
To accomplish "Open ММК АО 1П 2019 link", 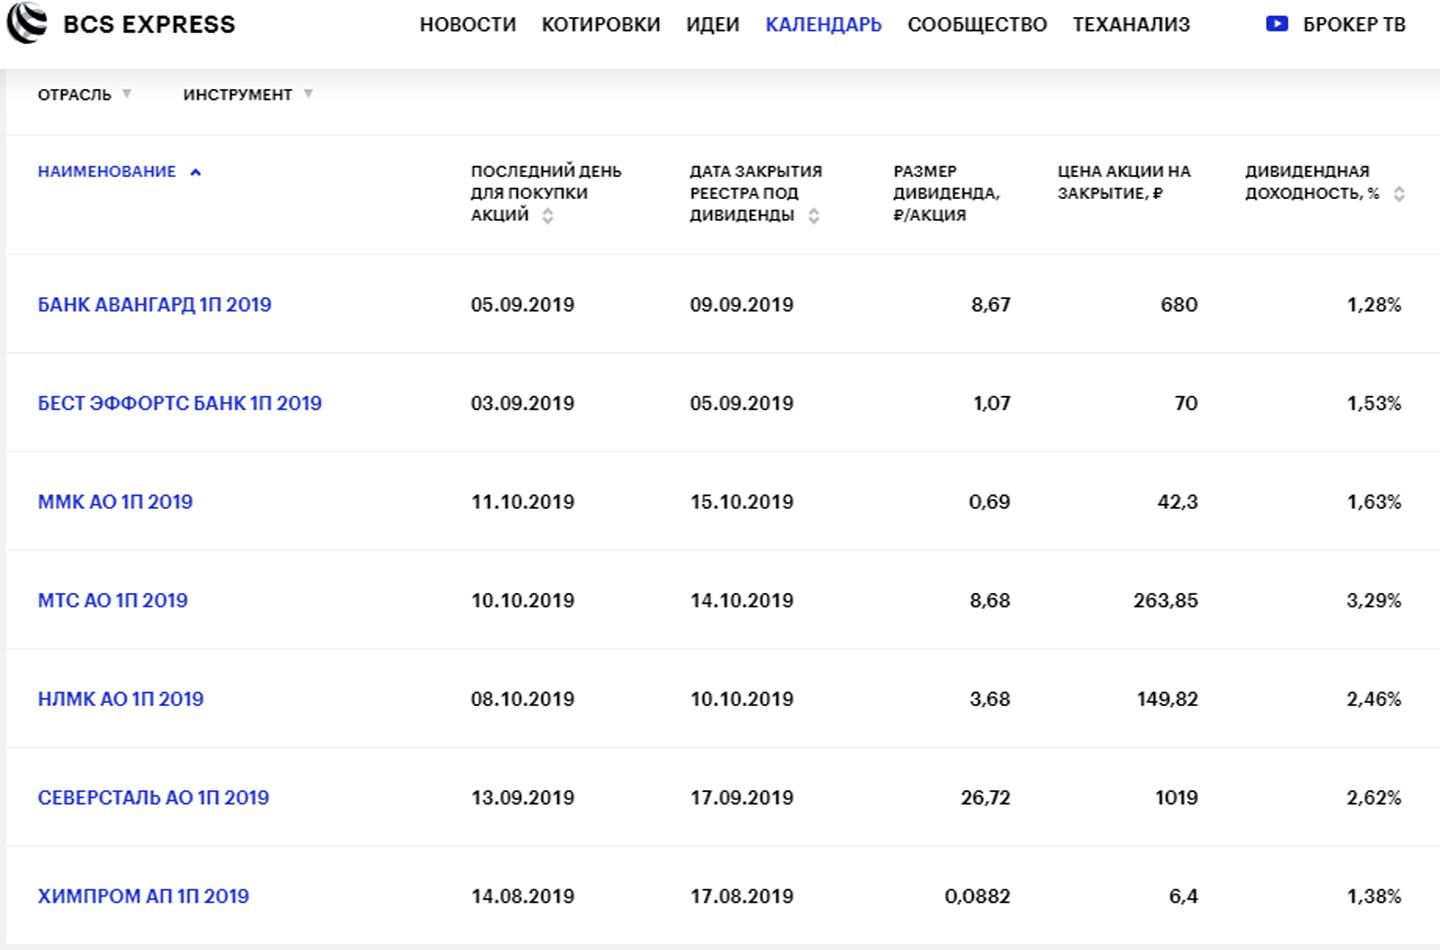I will click(x=115, y=502).
